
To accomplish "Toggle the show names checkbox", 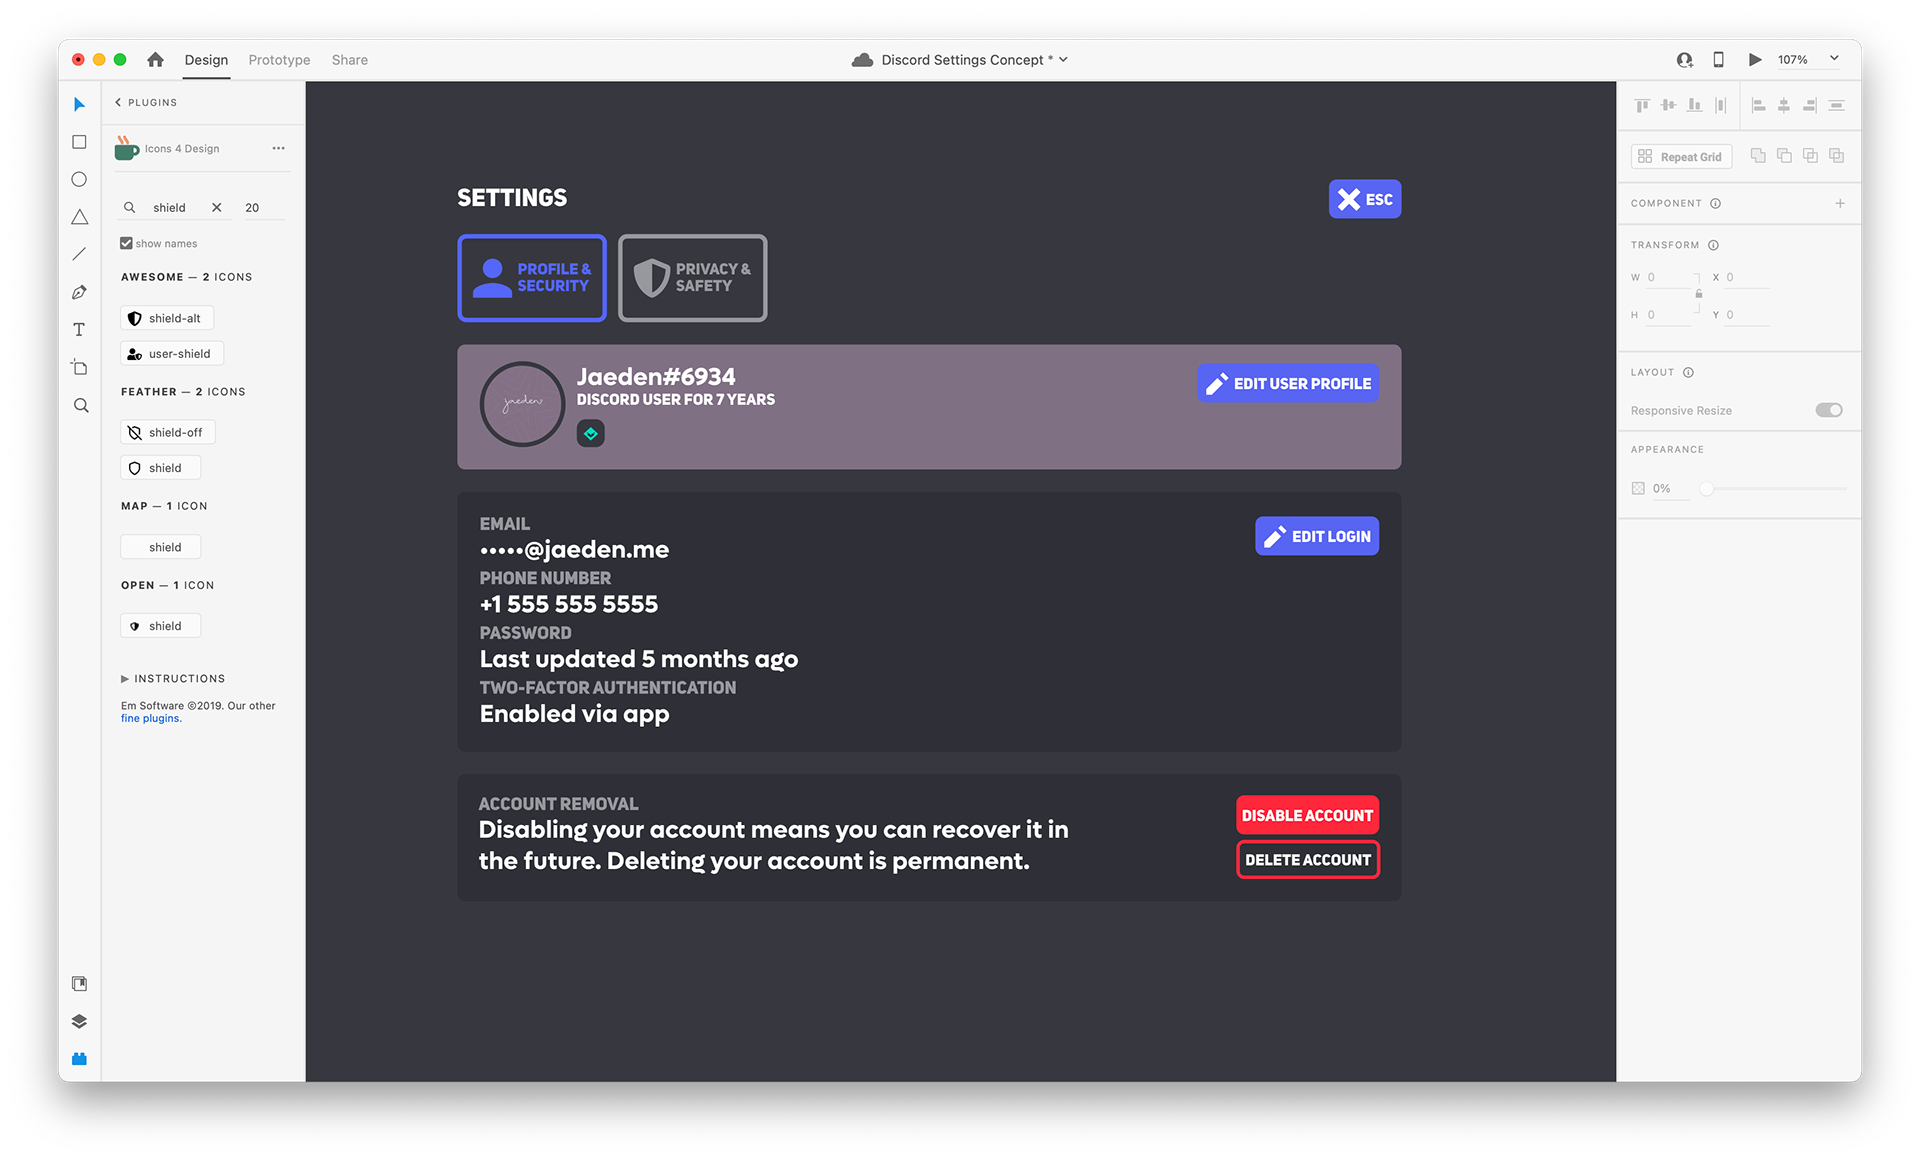I will click(126, 243).
